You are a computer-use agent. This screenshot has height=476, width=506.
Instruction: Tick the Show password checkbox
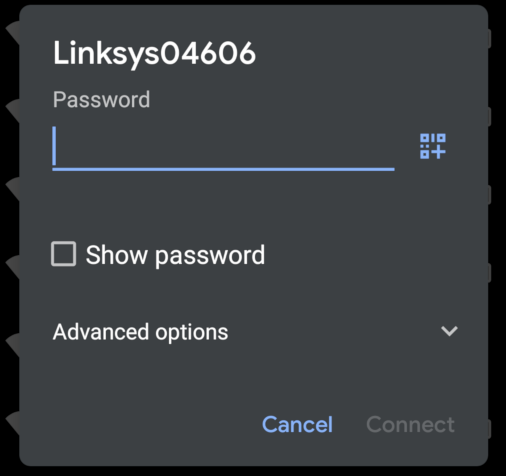pos(63,254)
